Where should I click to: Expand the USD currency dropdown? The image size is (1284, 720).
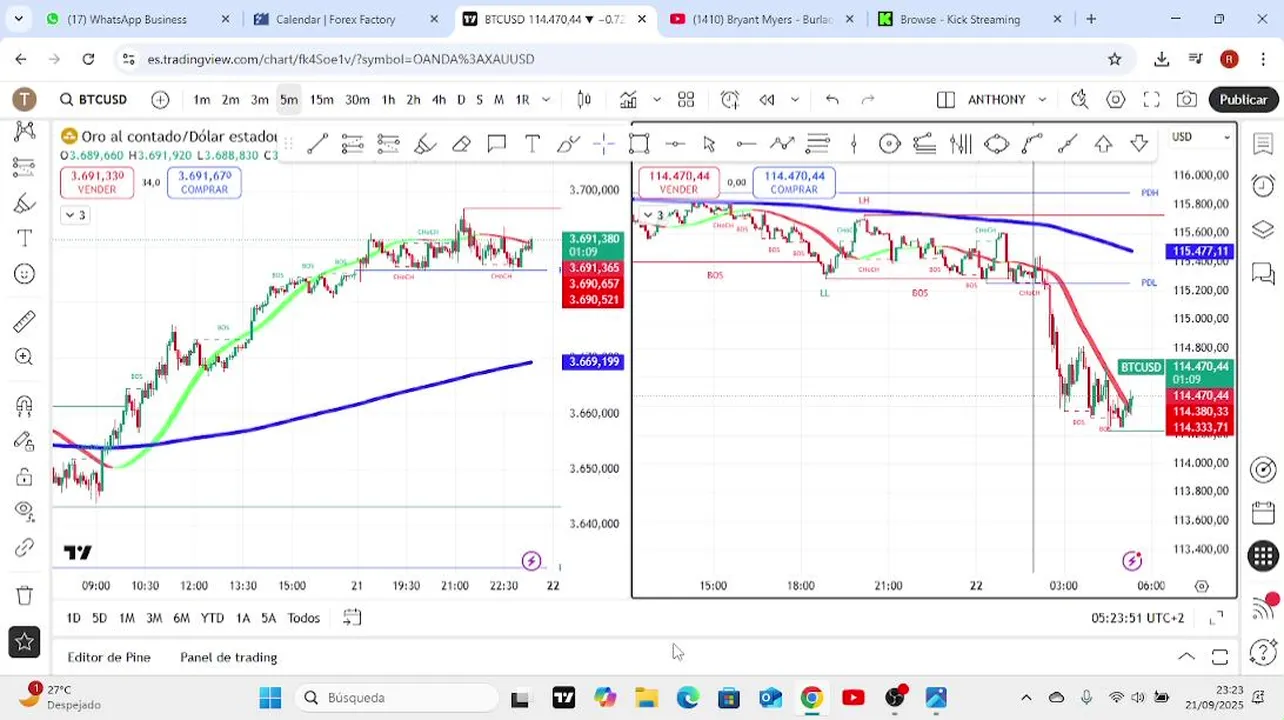click(x=1200, y=137)
